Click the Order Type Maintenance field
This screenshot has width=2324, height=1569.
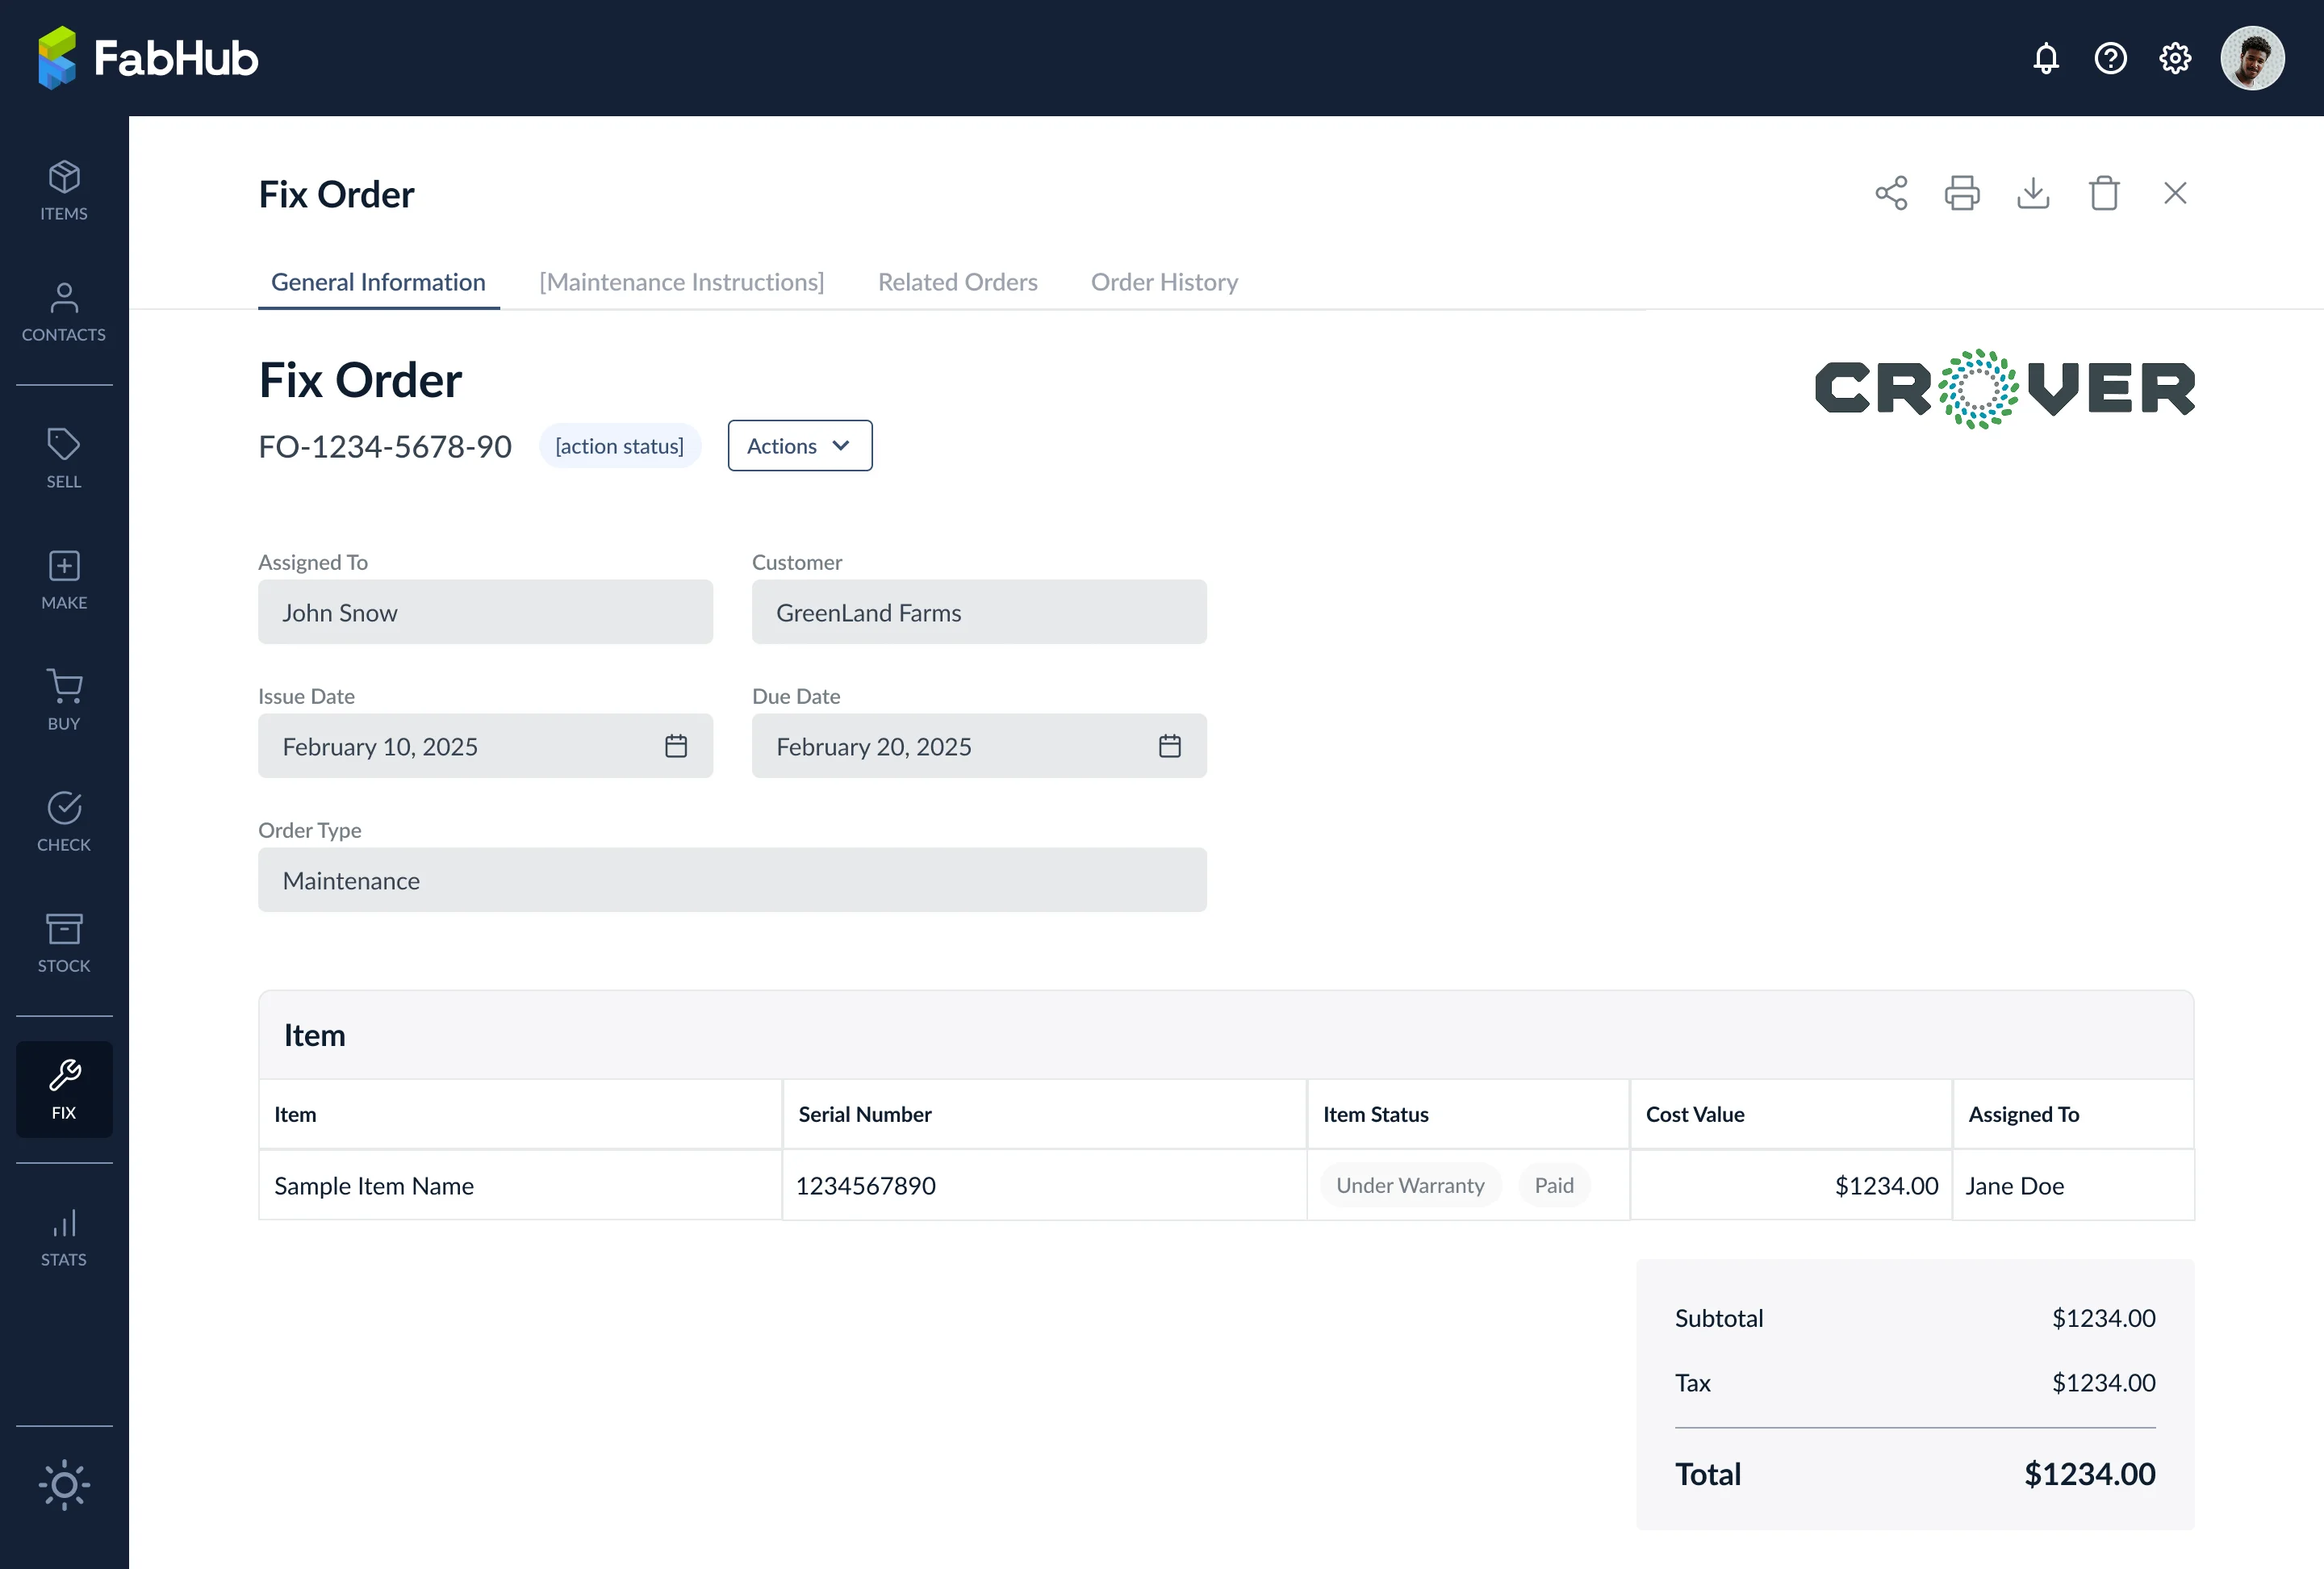[732, 880]
